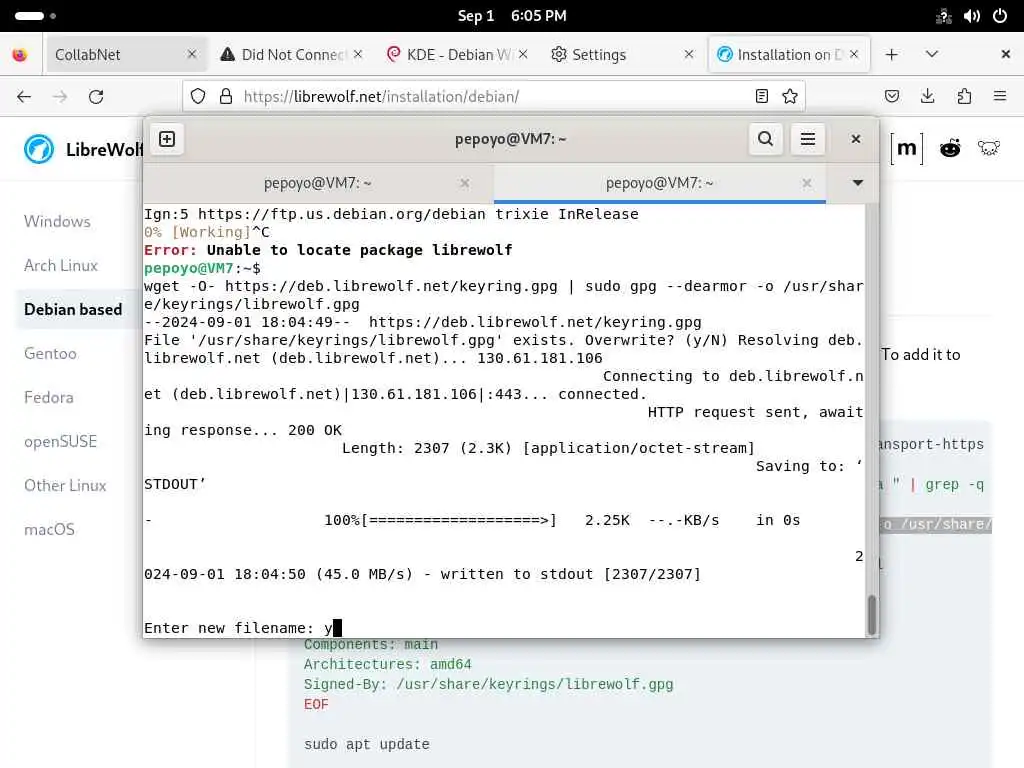Click the "Enter new filename:" terminal prompt
The image size is (1024, 768).
pos(229,628)
